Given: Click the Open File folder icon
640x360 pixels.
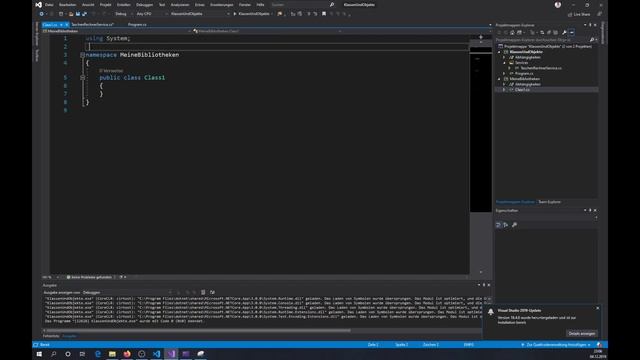Looking at the screenshot, I should pyautogui.click(x=71, y=14).
